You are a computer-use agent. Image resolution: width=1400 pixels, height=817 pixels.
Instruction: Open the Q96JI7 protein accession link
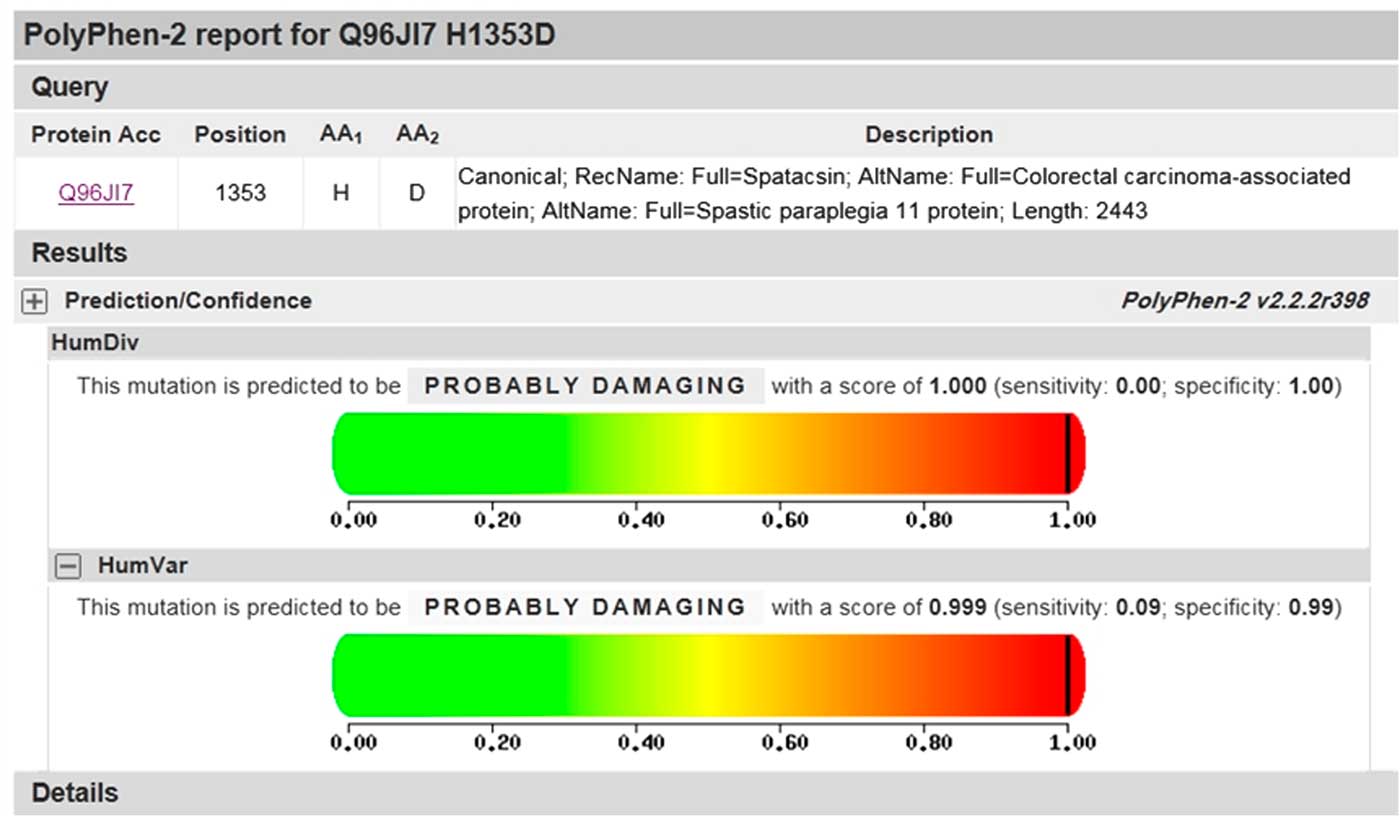[x=95, y=193]
